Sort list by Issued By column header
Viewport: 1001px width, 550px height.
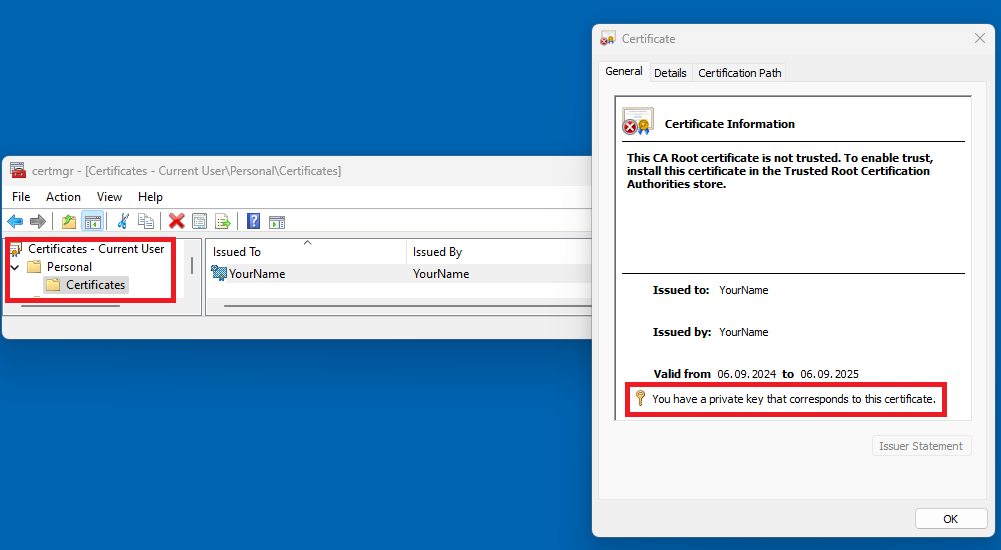(x=437, y=252)
